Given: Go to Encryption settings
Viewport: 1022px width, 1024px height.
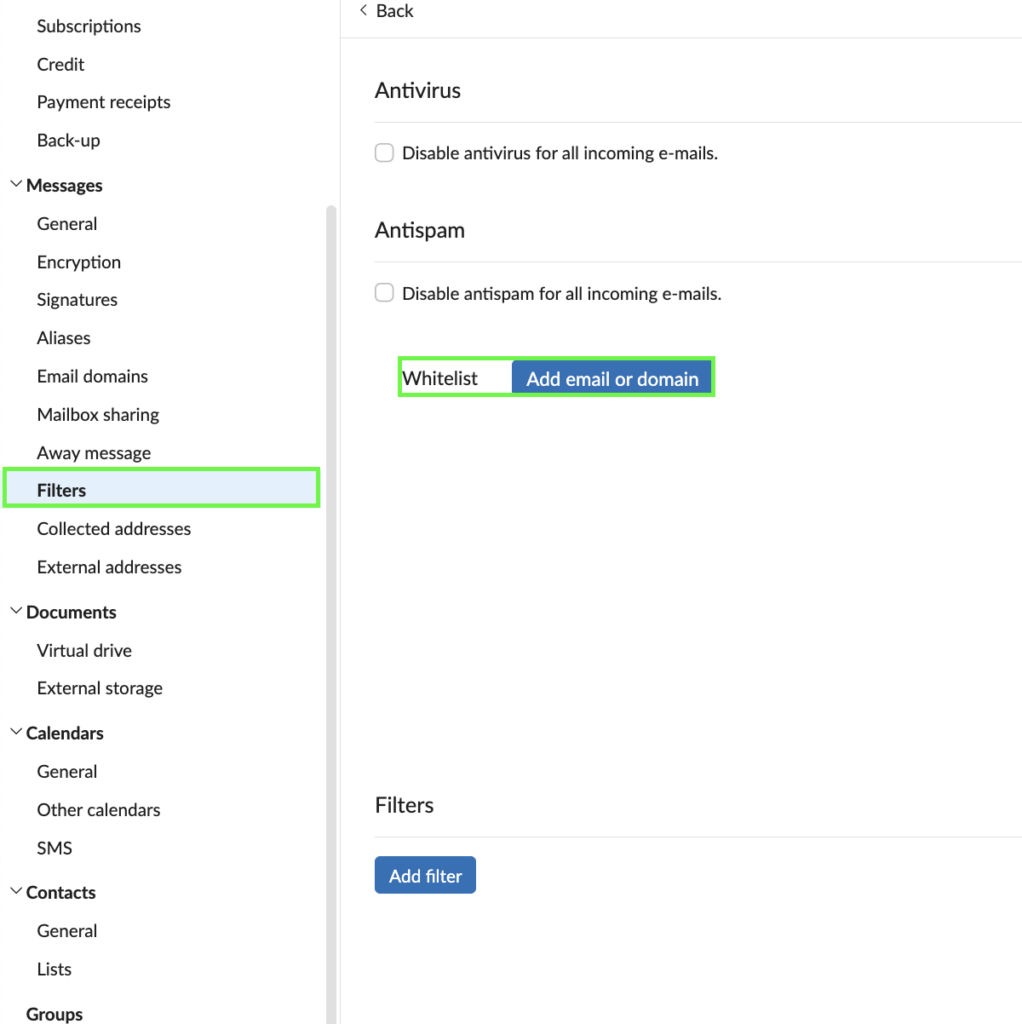Looking at the screenshot, I should [79, 262].
